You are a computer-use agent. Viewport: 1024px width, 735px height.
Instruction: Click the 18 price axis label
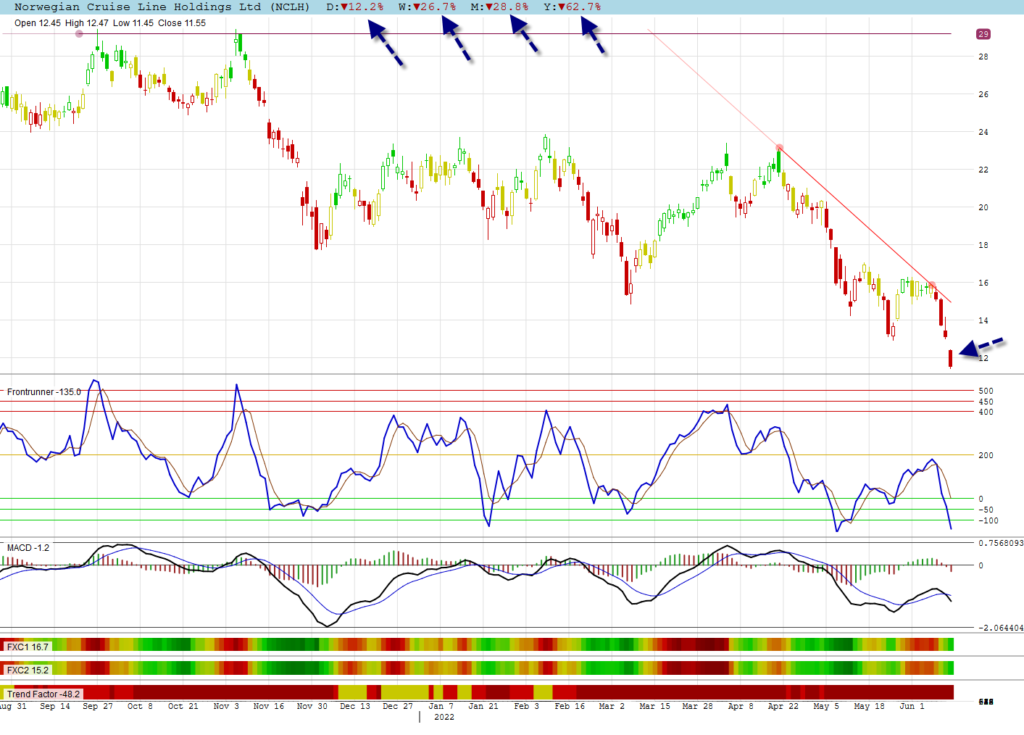[983, 245]
